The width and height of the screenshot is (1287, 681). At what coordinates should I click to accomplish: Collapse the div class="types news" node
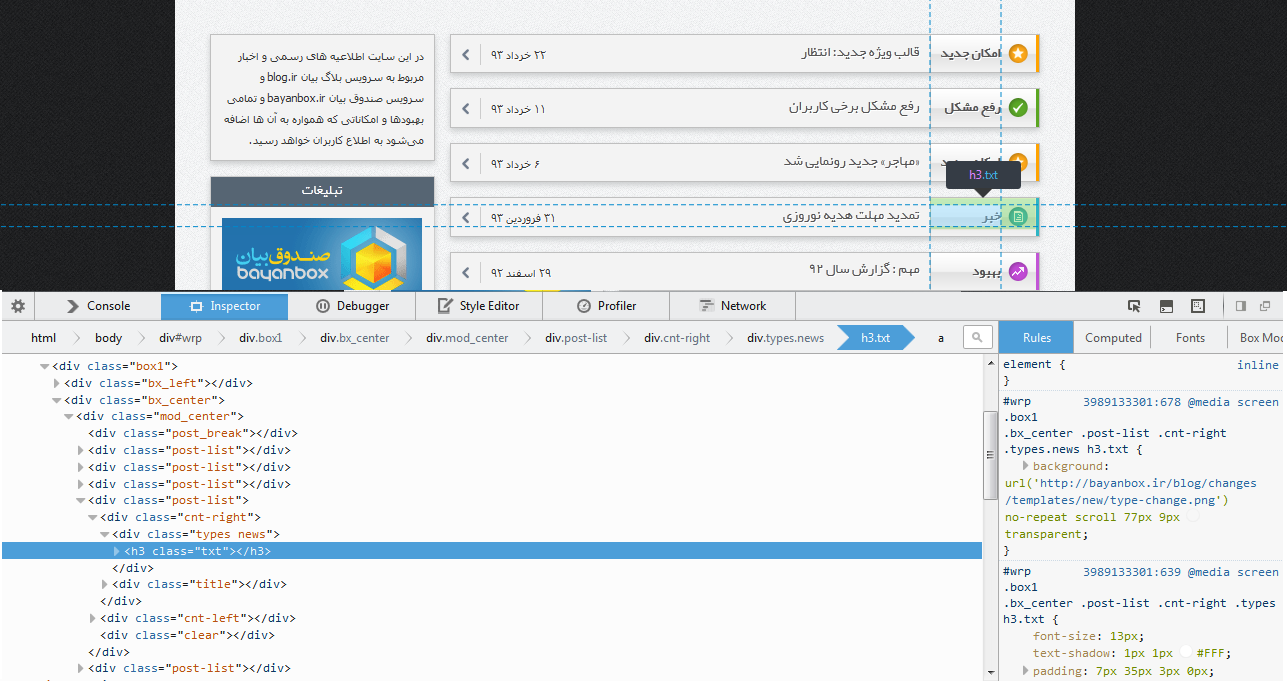tap(106, 535)
